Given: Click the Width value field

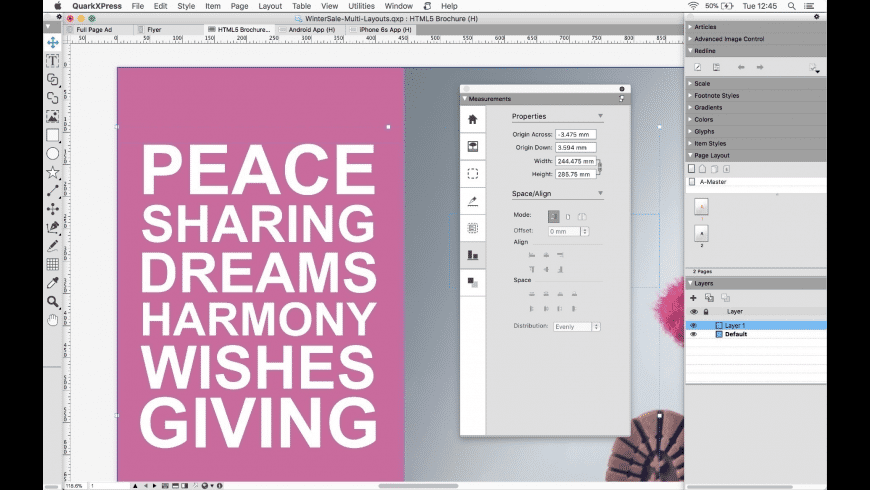Looking at the screenshot, I should tap(575, 161).
